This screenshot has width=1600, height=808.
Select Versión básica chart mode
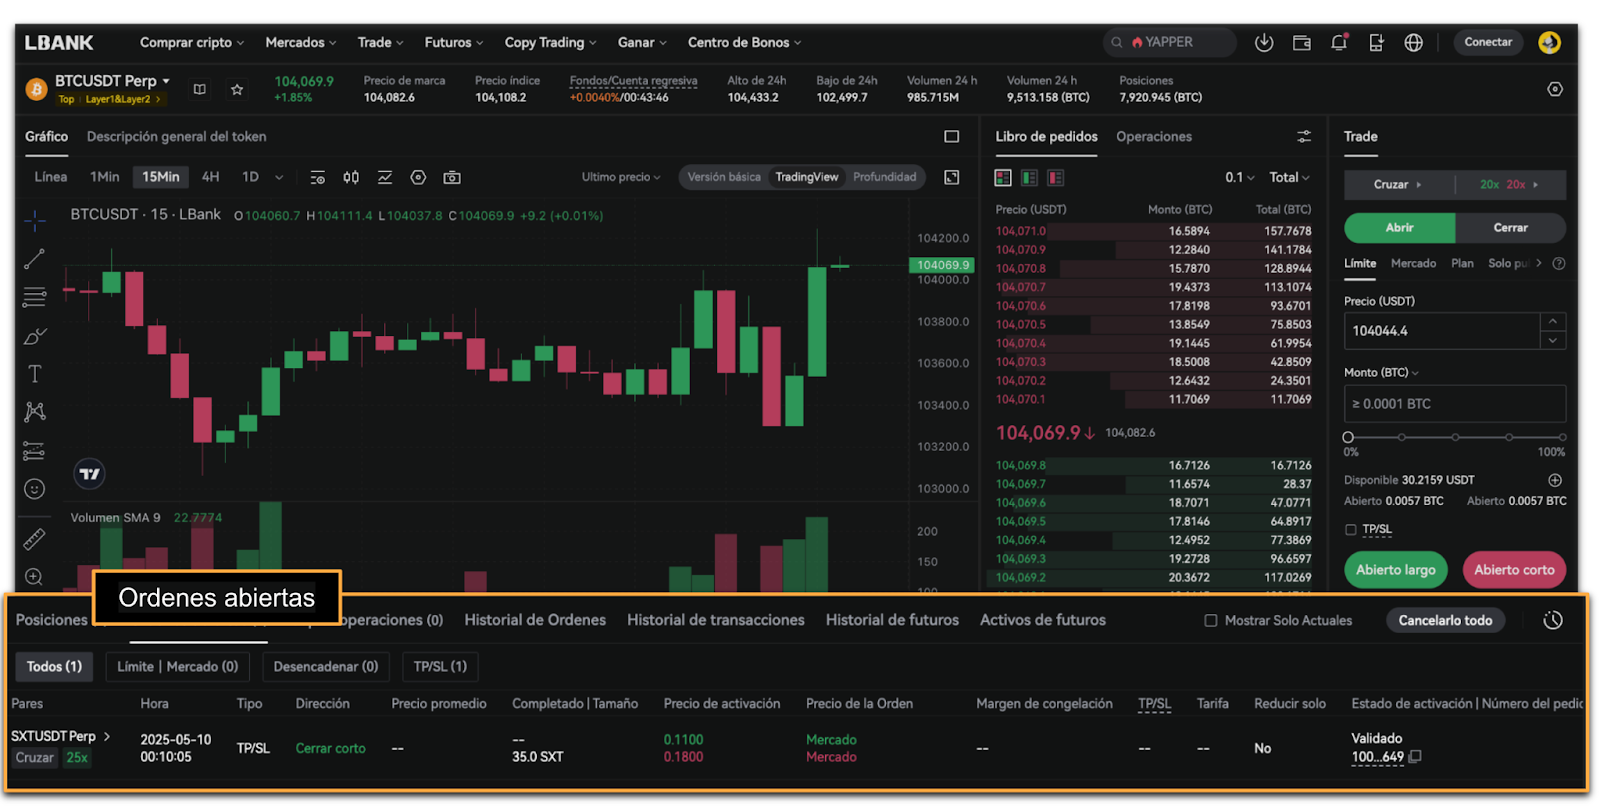(724, 177)
